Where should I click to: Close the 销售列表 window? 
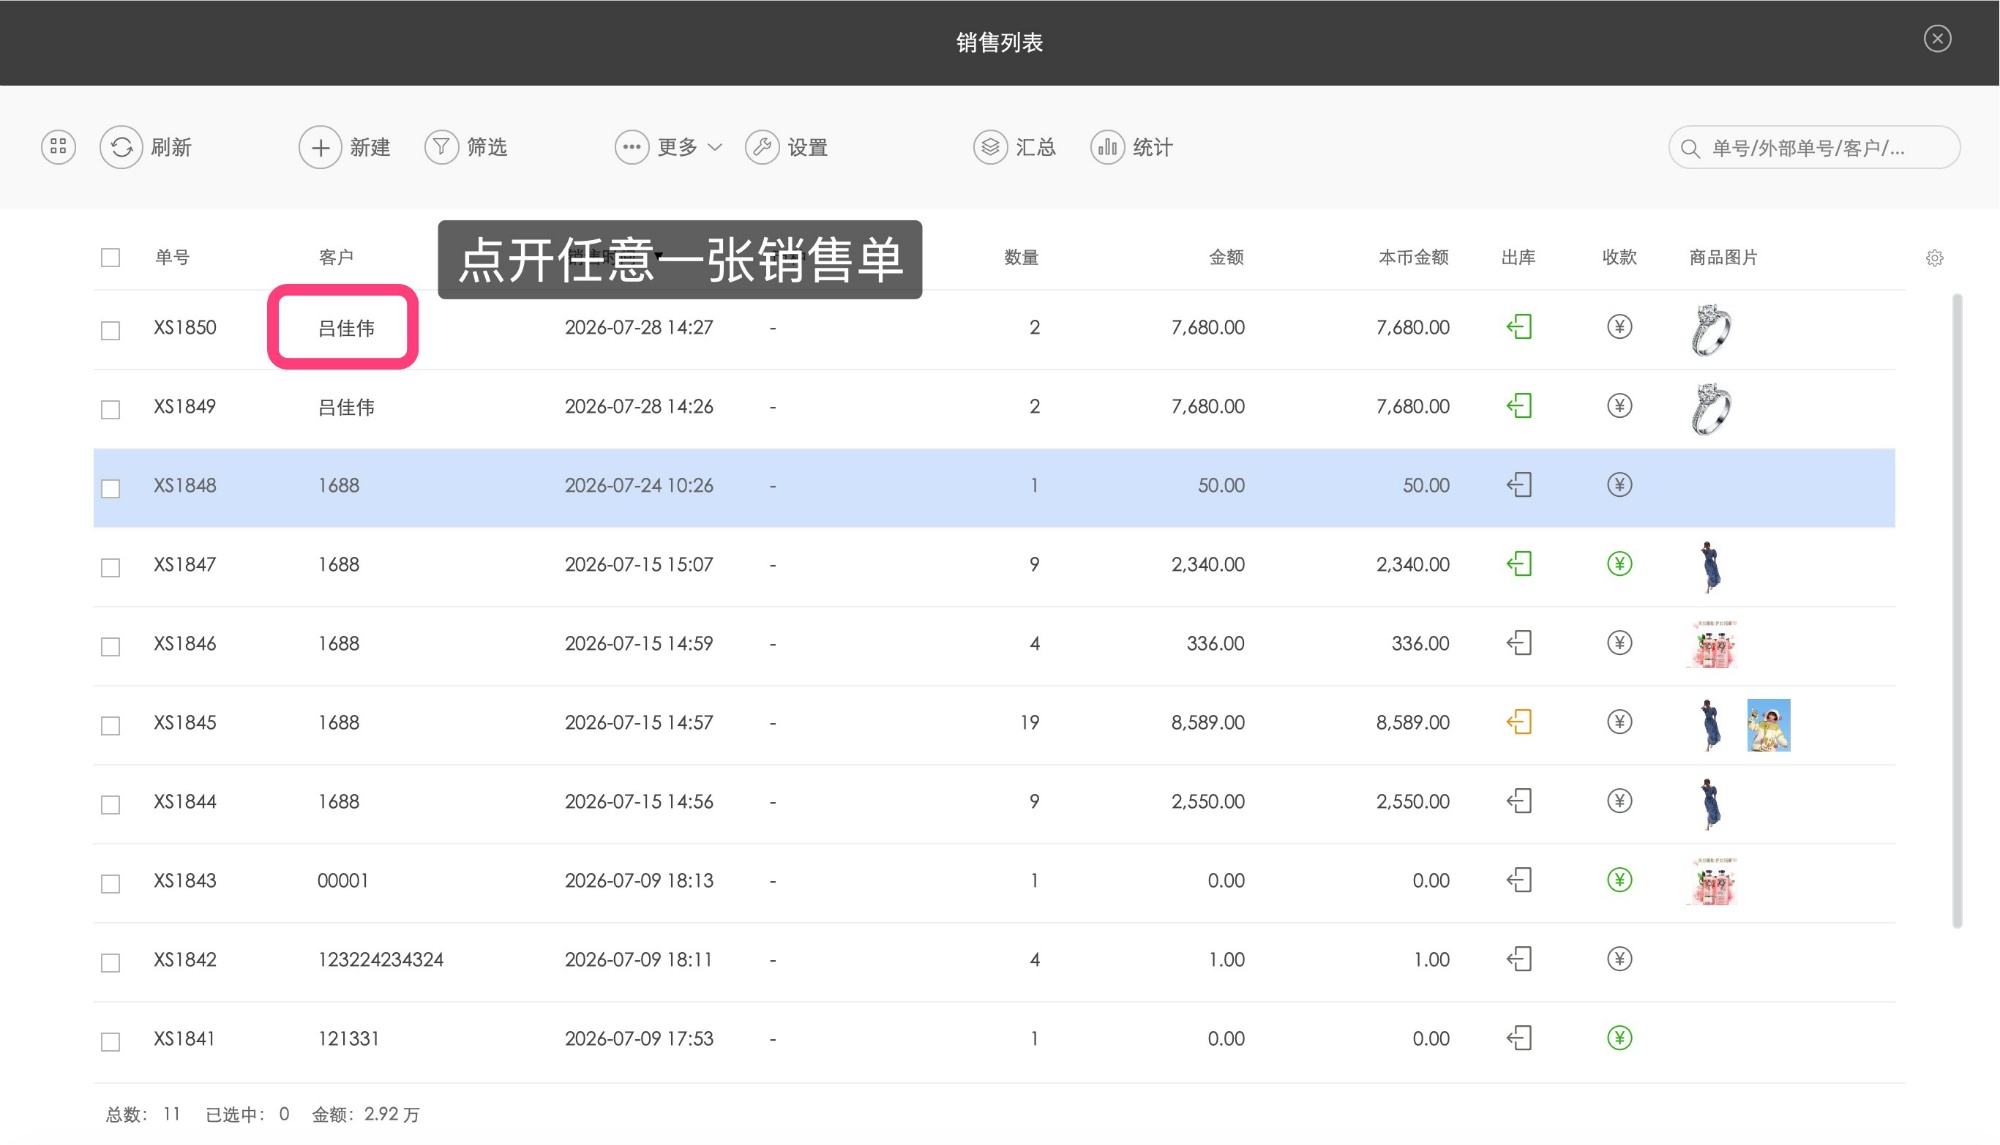point(1937,39)
